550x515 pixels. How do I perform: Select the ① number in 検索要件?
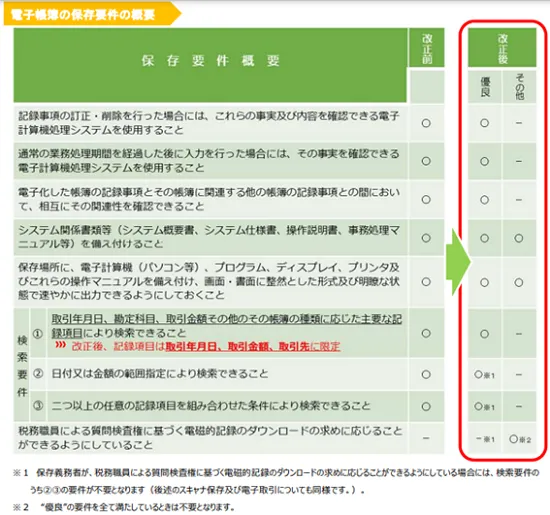38,334
